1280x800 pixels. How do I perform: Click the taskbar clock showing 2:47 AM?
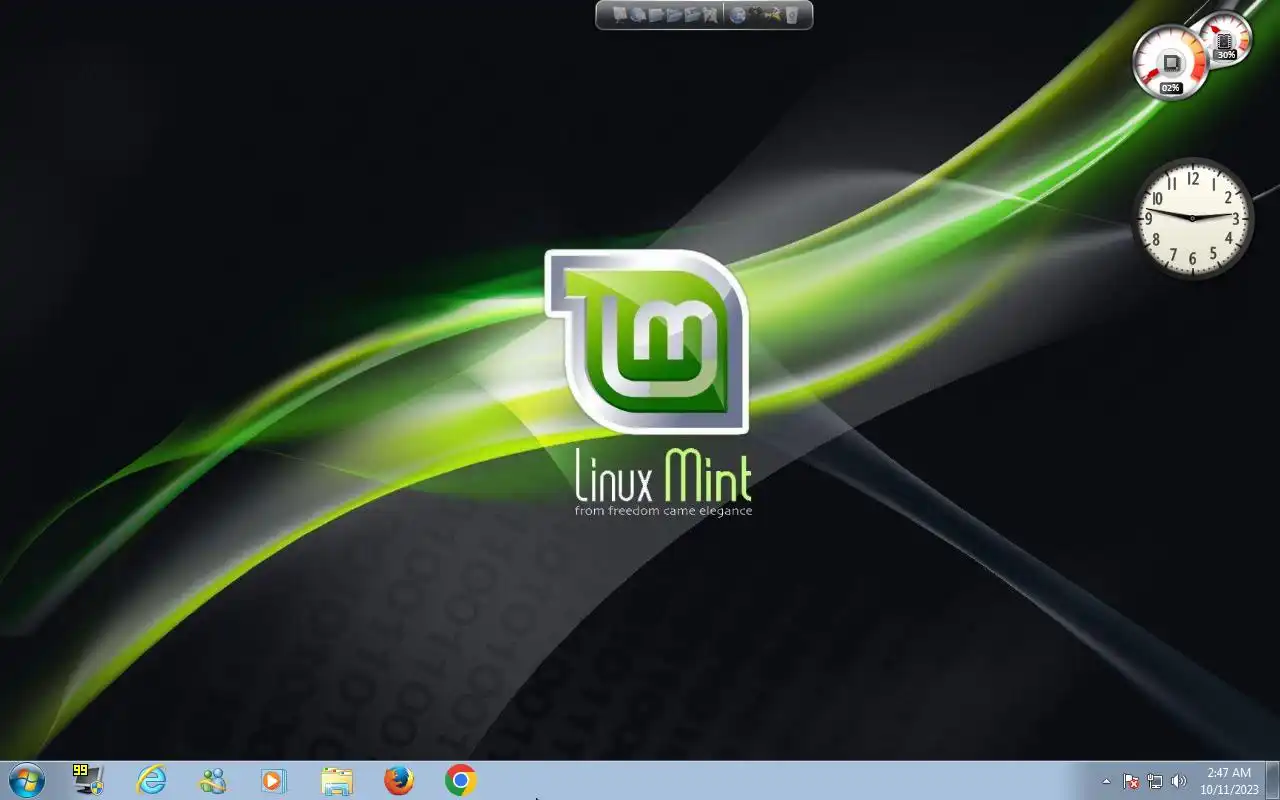coord(1229,781)
